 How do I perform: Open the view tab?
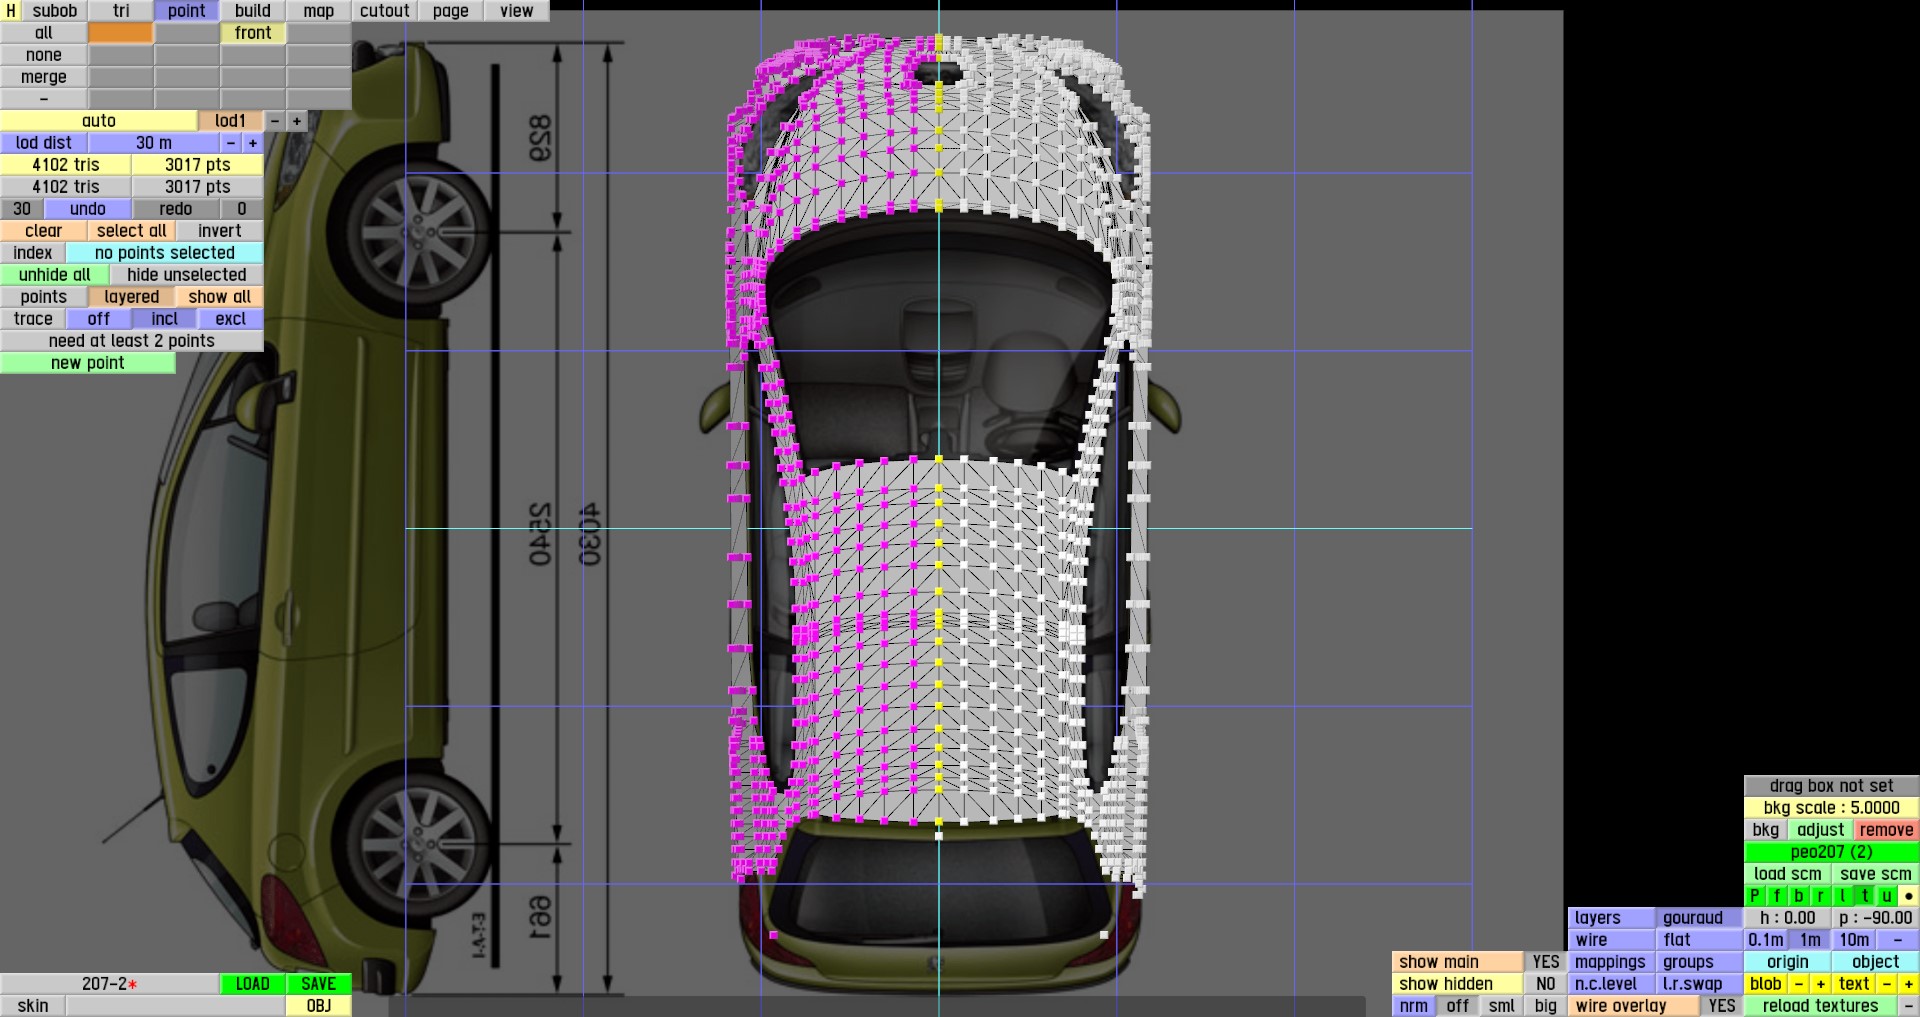517,11
